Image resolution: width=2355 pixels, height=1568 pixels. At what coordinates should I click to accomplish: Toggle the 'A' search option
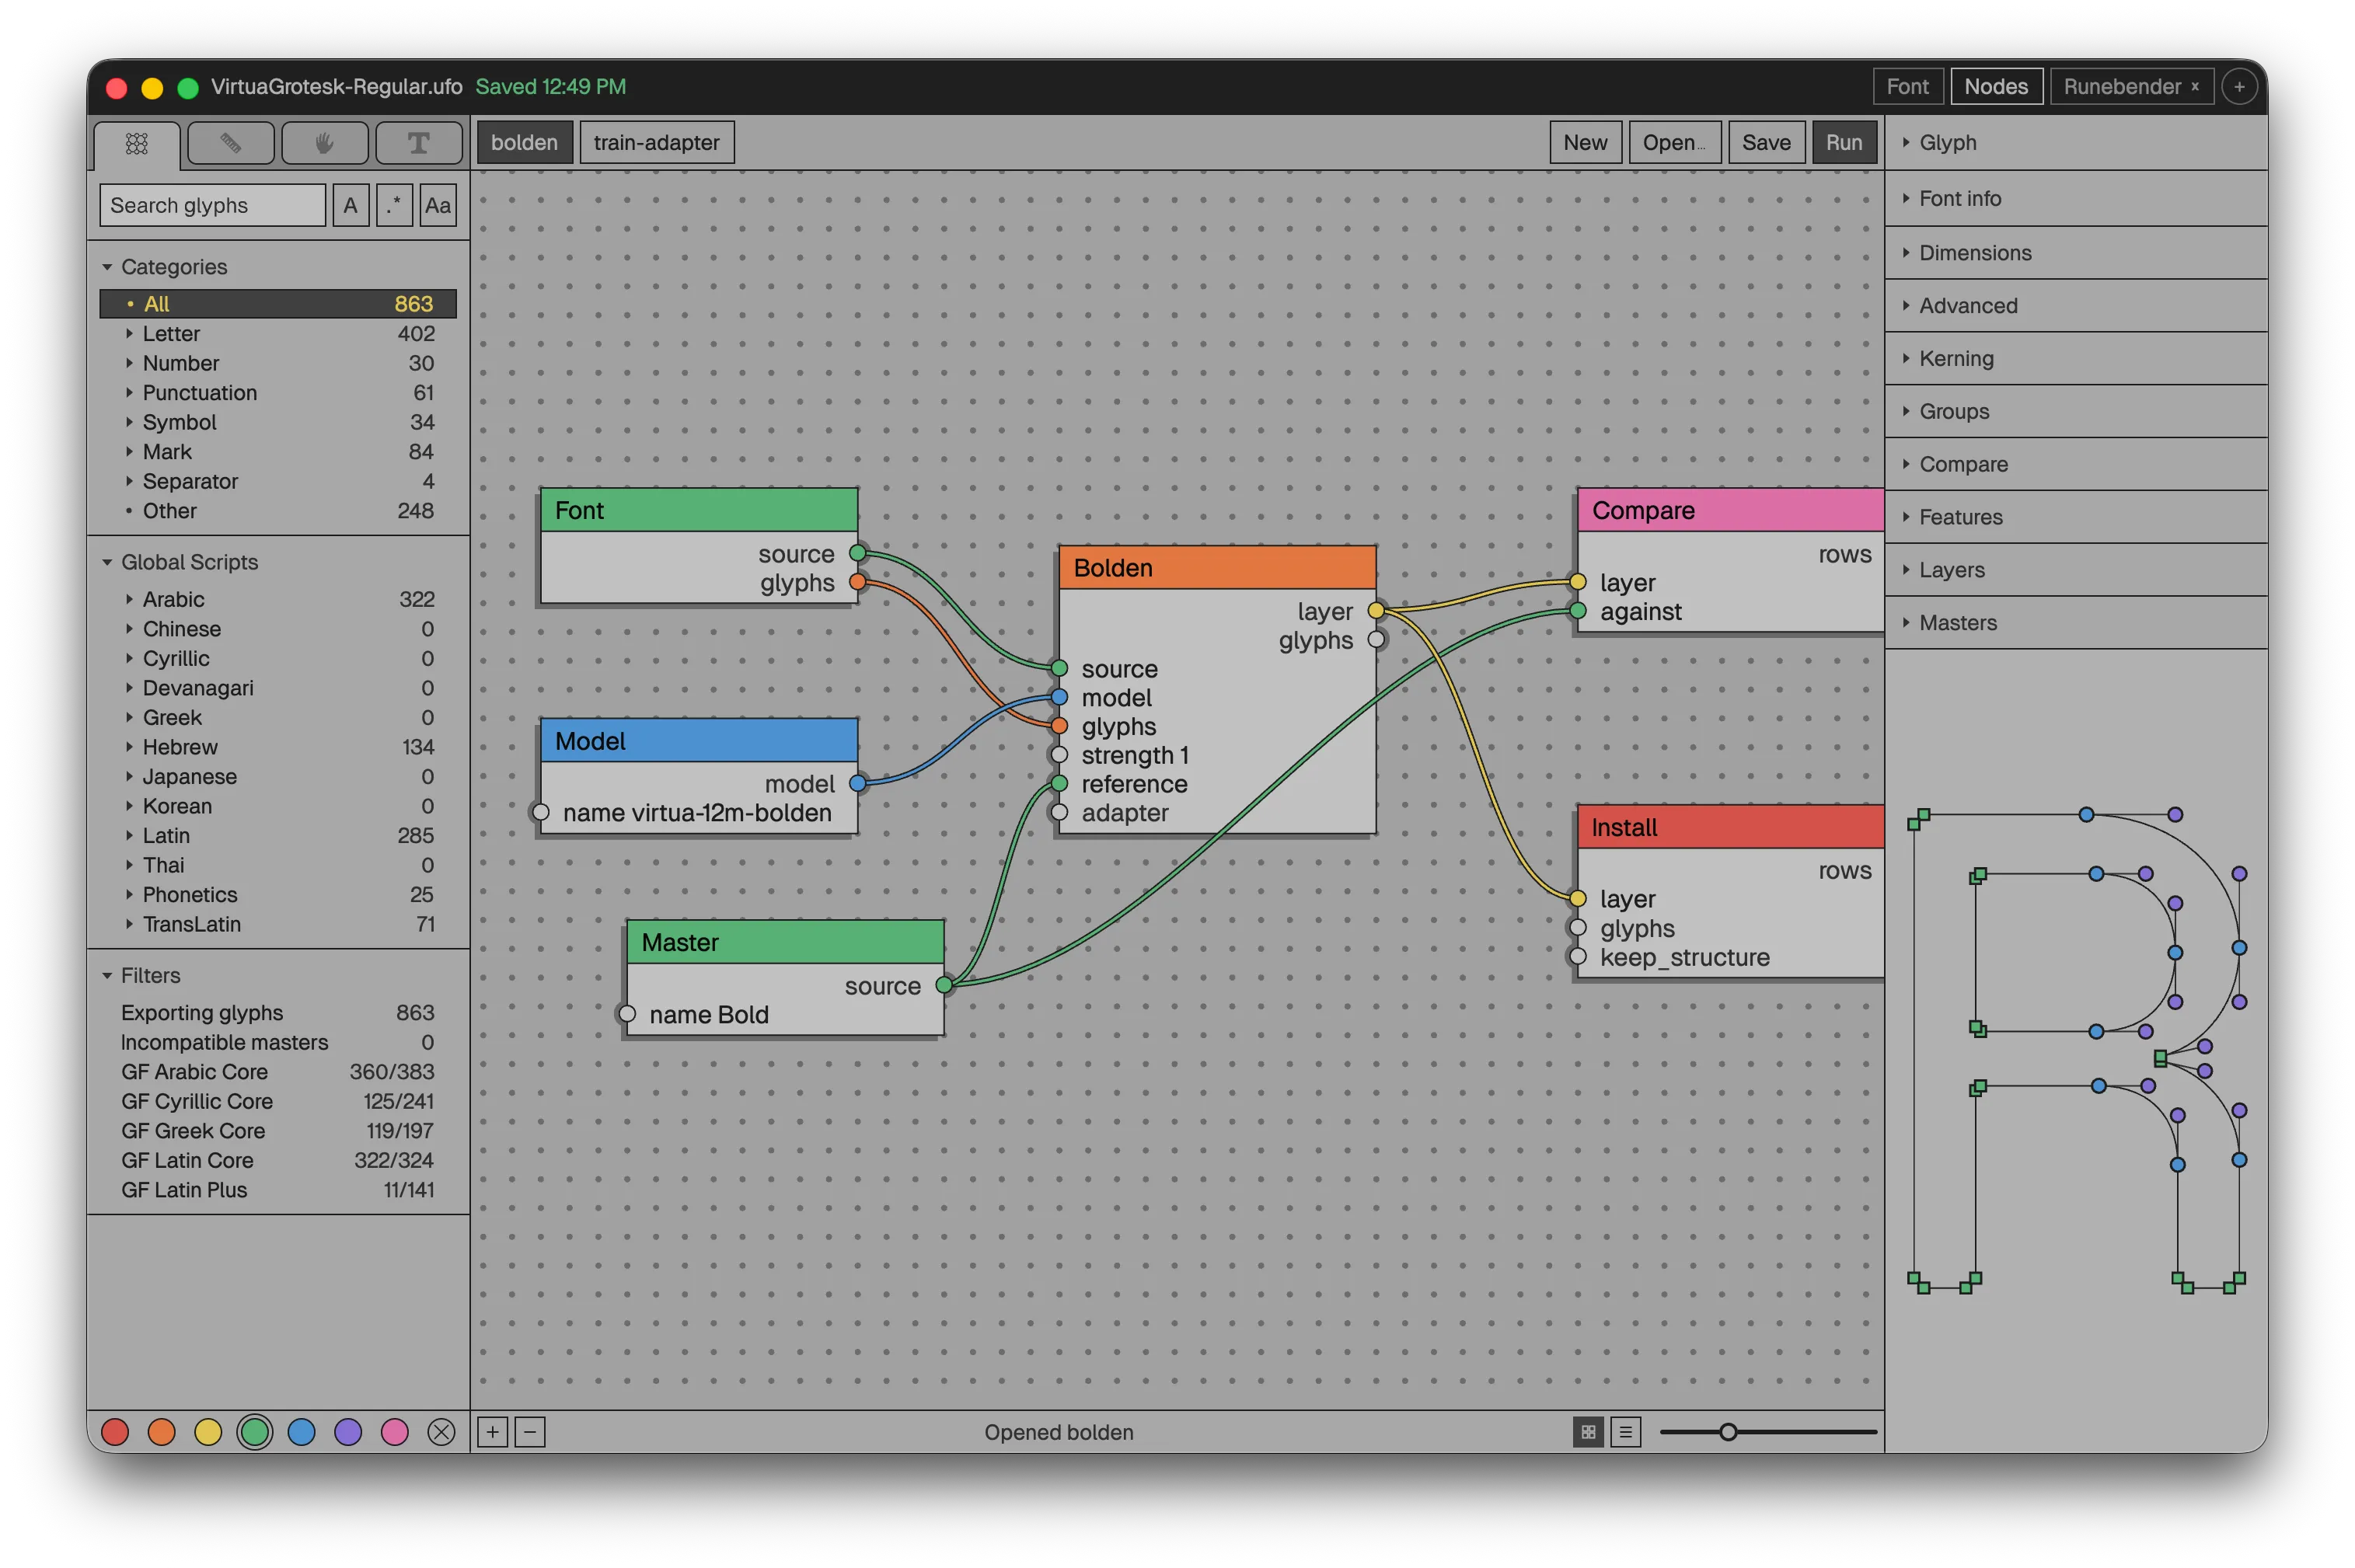(350, 205)
